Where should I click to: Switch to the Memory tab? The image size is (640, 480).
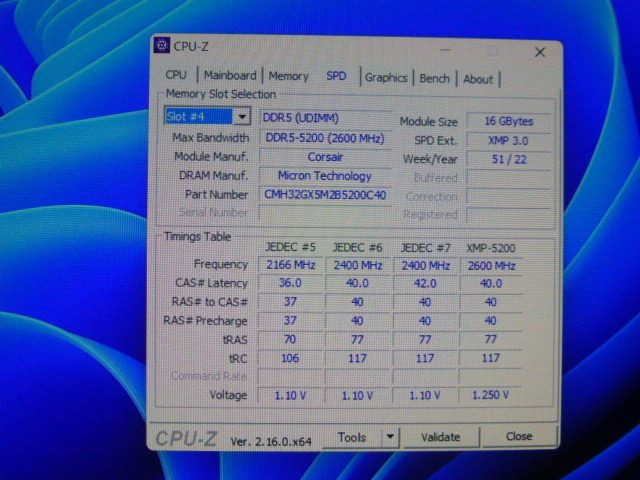pyautogui.click(x=288, y=76)
